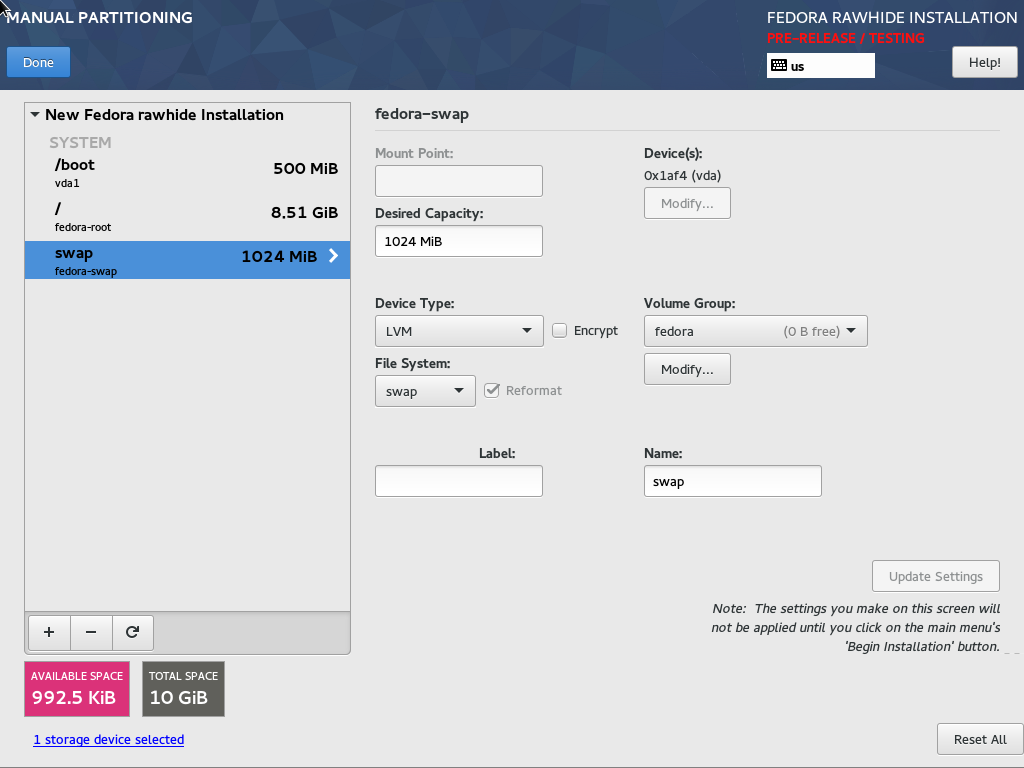The image size is (1024, 768).
Task: Click the Done button
Action: tap(39, 63)
